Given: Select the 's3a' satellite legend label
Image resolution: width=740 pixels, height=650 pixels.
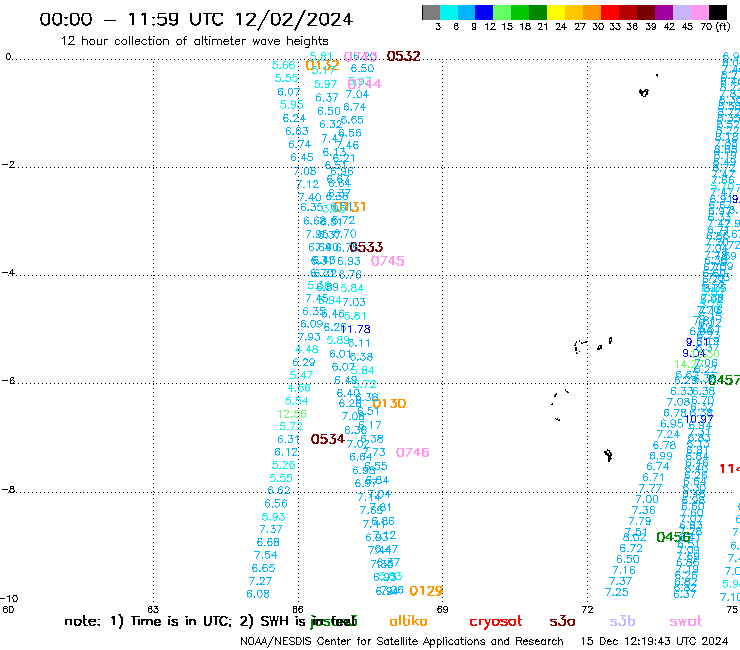Looking at the screenshot, I should (562, 621).
